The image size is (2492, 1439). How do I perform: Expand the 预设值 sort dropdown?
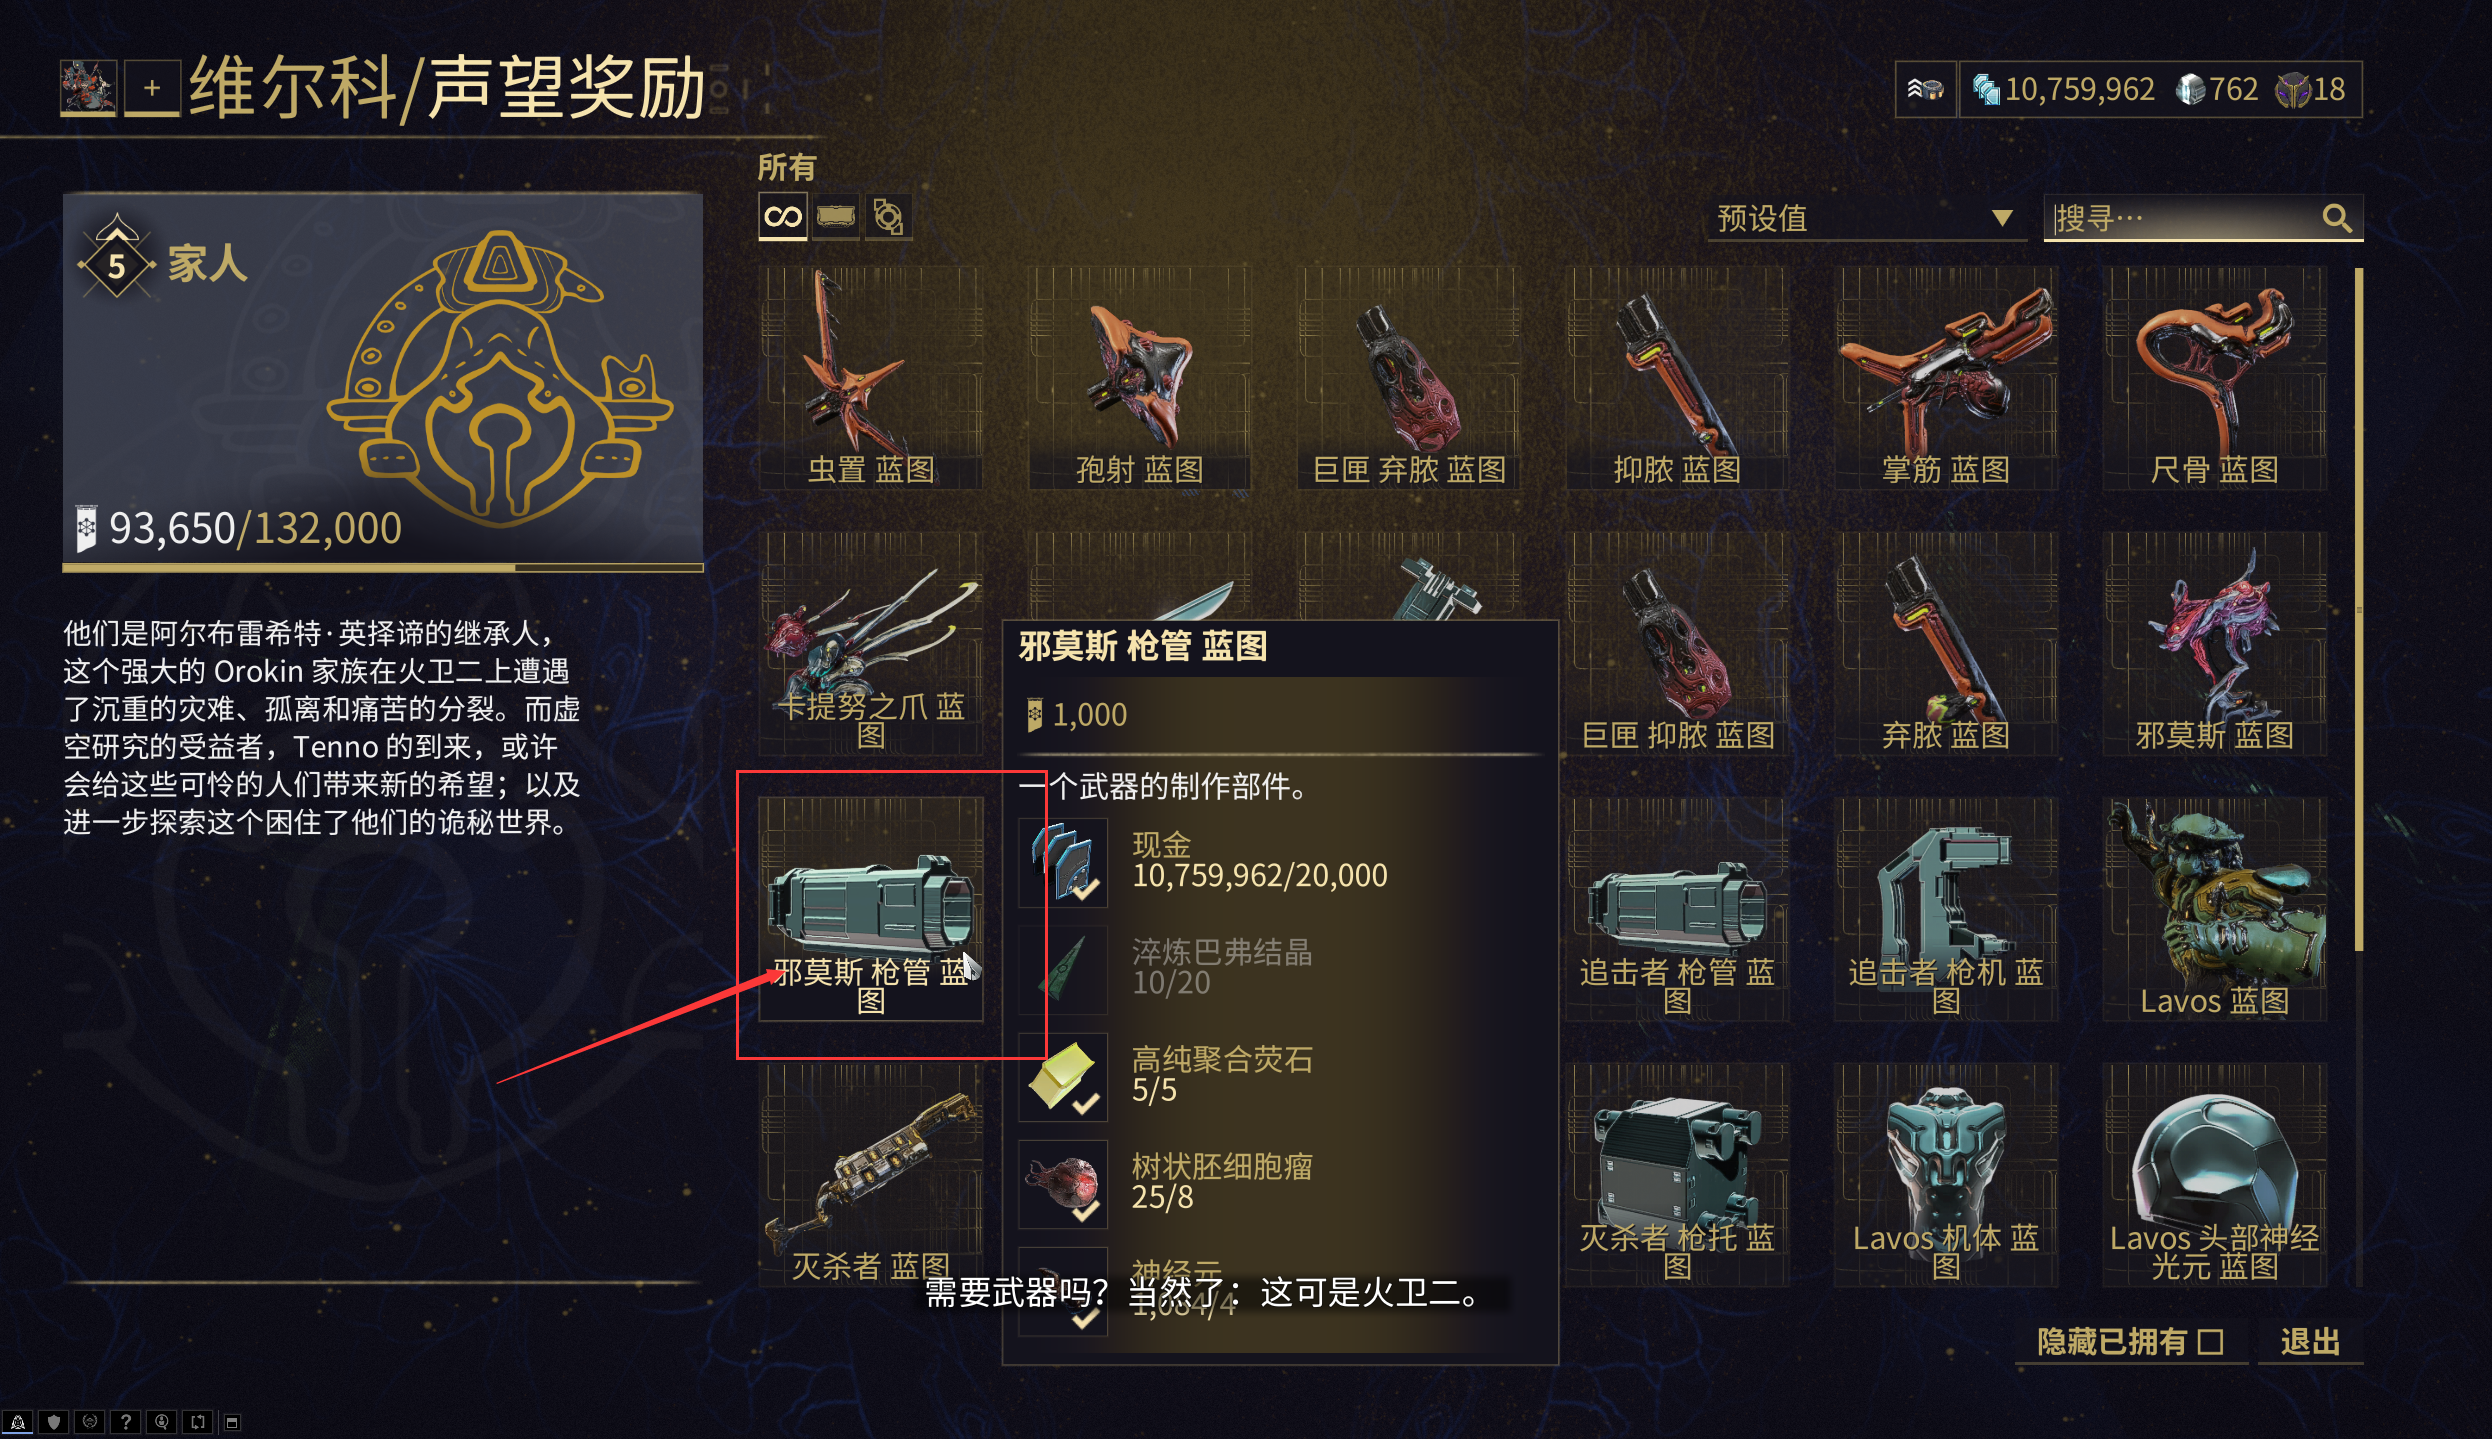[x=1866, y=218]
